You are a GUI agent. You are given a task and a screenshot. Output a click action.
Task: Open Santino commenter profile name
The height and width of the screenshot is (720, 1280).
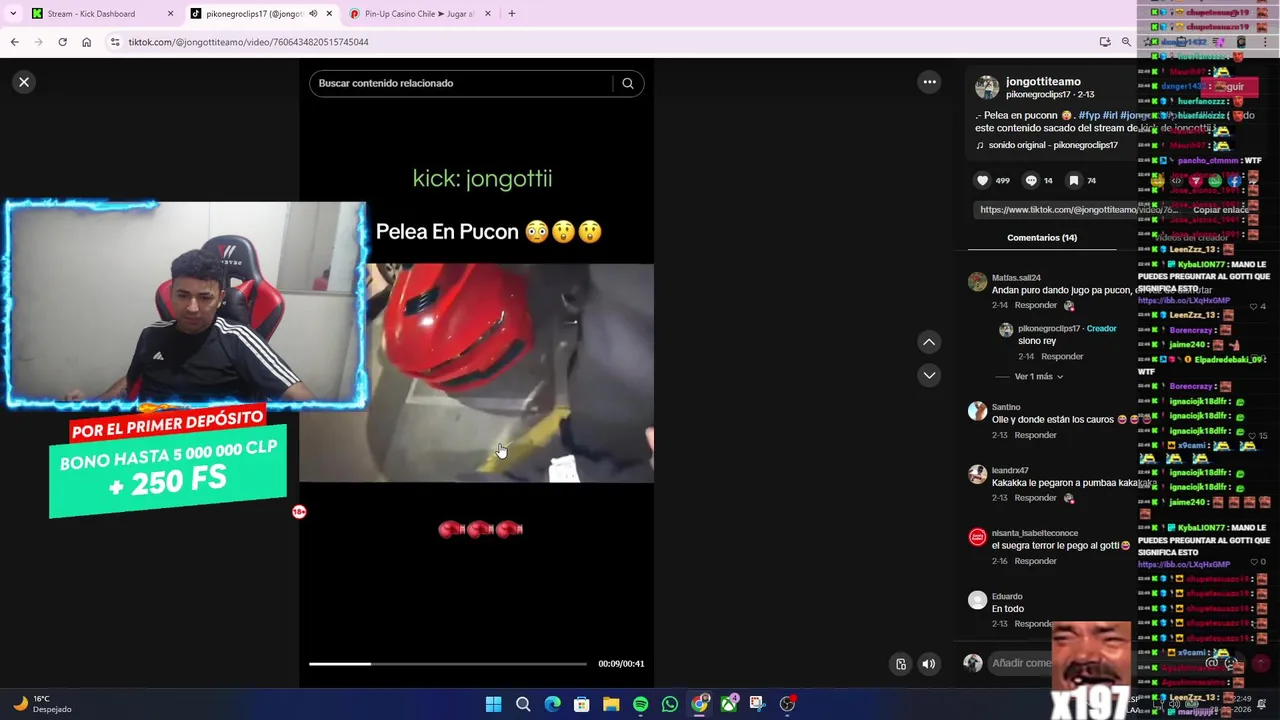coord(1006,407)
